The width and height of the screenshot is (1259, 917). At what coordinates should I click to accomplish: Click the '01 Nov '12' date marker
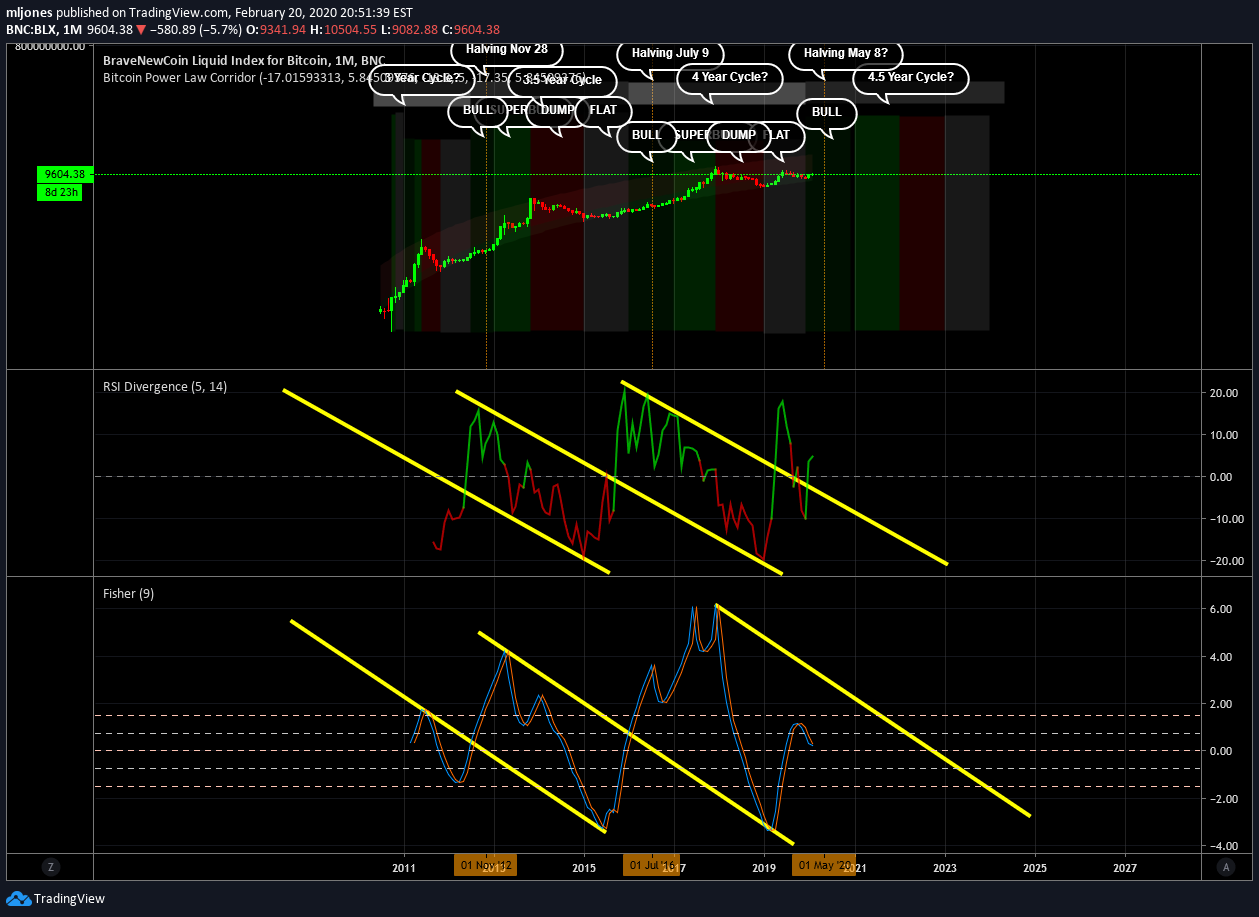485,866
